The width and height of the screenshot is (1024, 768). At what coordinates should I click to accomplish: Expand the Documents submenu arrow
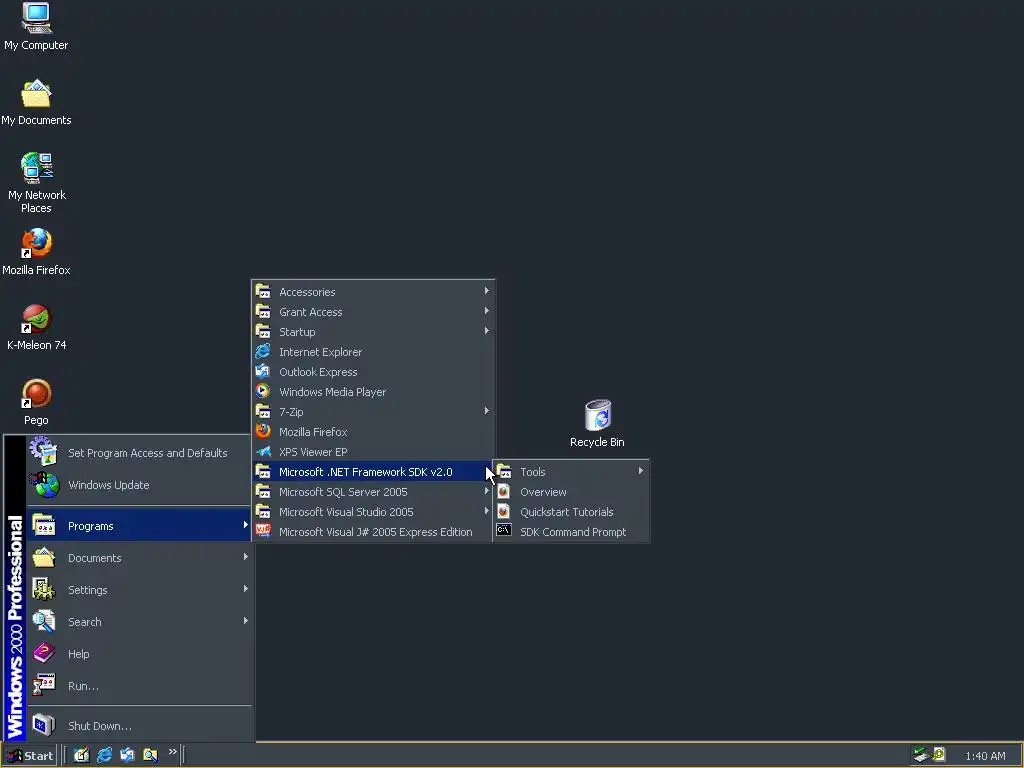pos(246,557)
